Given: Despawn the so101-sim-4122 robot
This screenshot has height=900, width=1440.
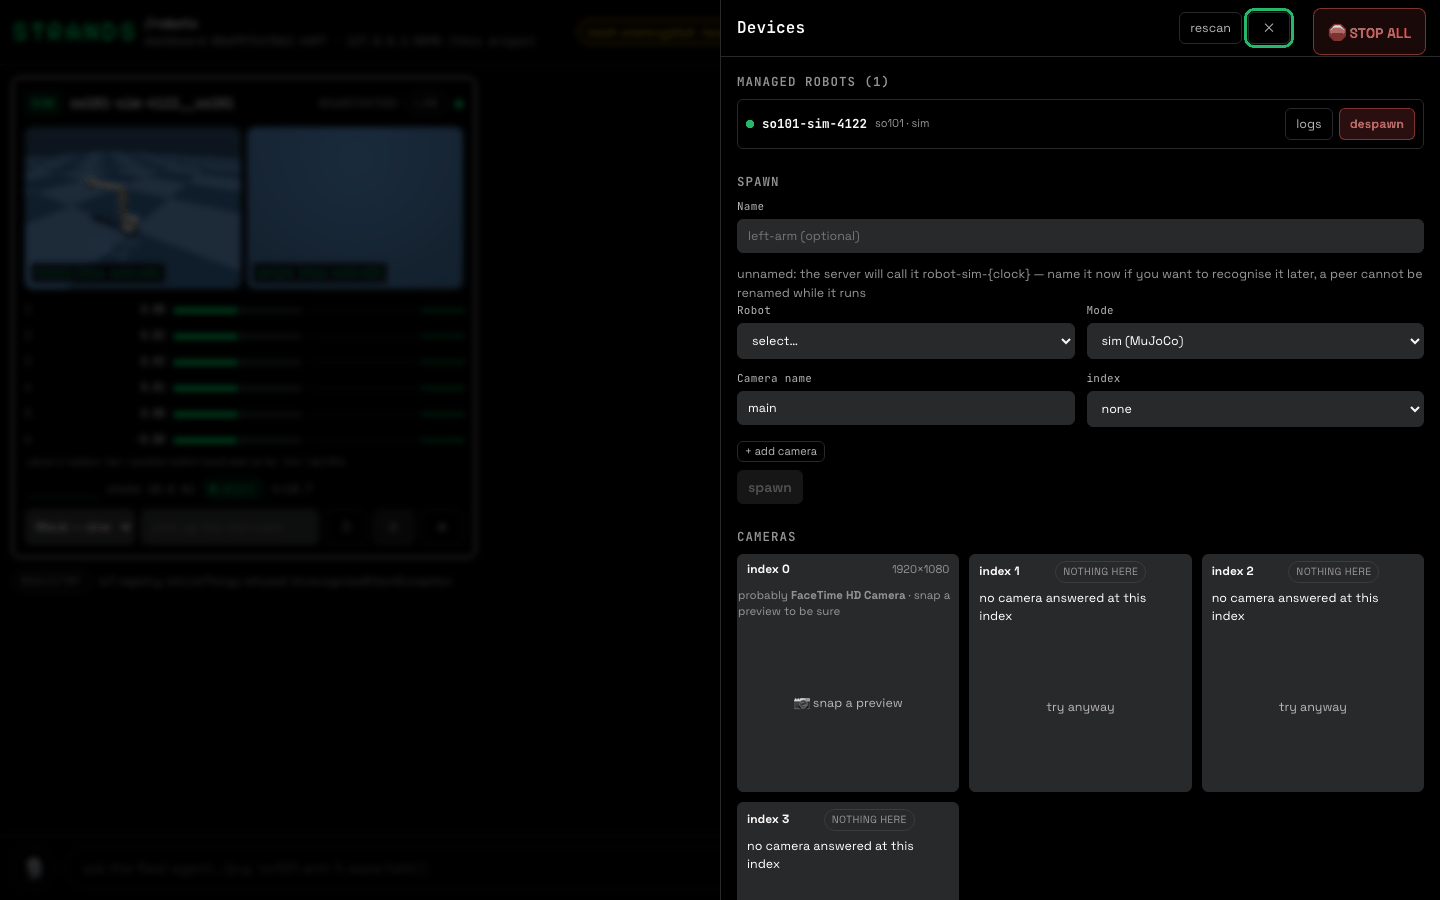Looking at the screenshot, I should (1376, 124).
